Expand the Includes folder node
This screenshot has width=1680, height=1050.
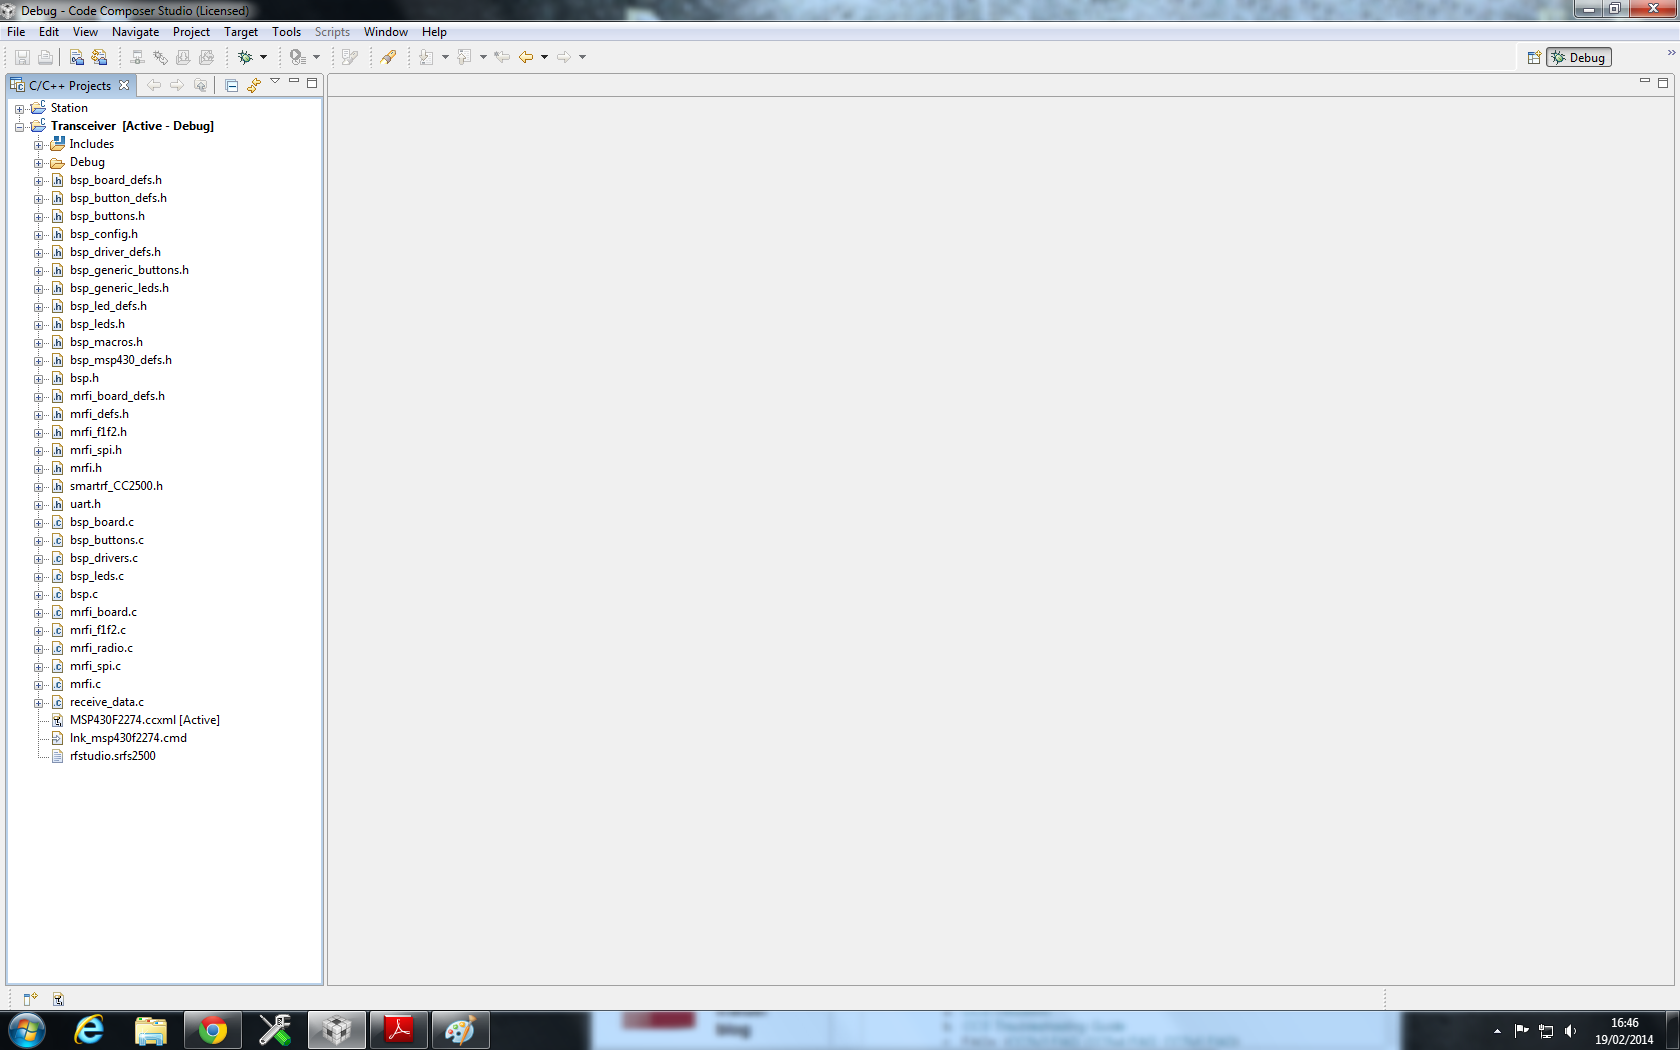38,144
